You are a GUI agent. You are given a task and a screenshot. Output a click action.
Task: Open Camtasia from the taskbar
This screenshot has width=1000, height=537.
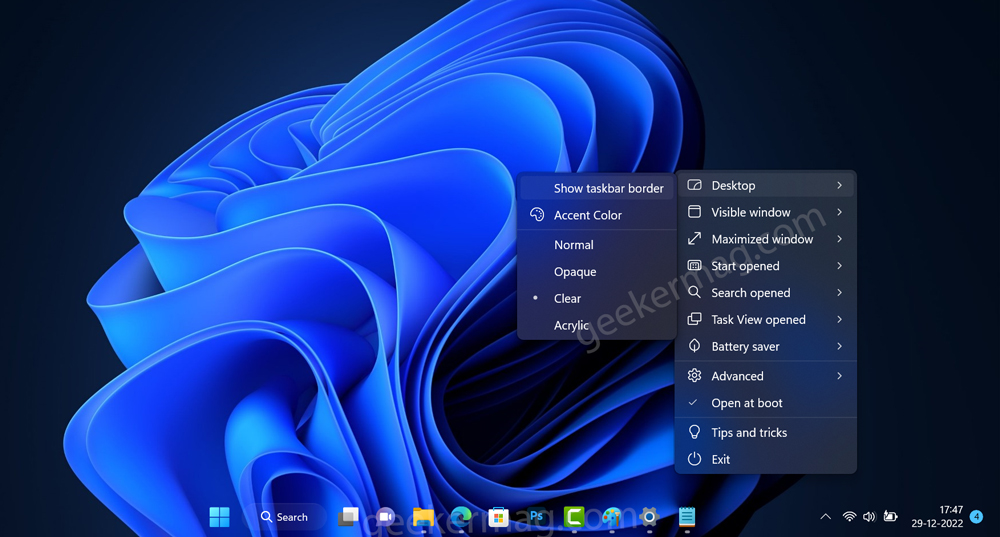574,517
